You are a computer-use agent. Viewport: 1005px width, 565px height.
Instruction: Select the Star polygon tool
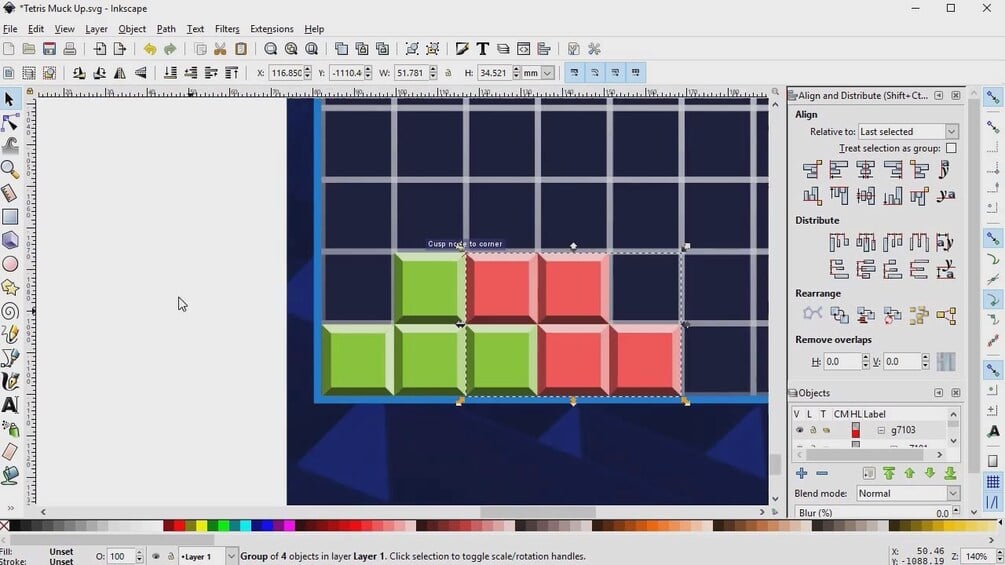pyautogui.click(x=10, y=287)
